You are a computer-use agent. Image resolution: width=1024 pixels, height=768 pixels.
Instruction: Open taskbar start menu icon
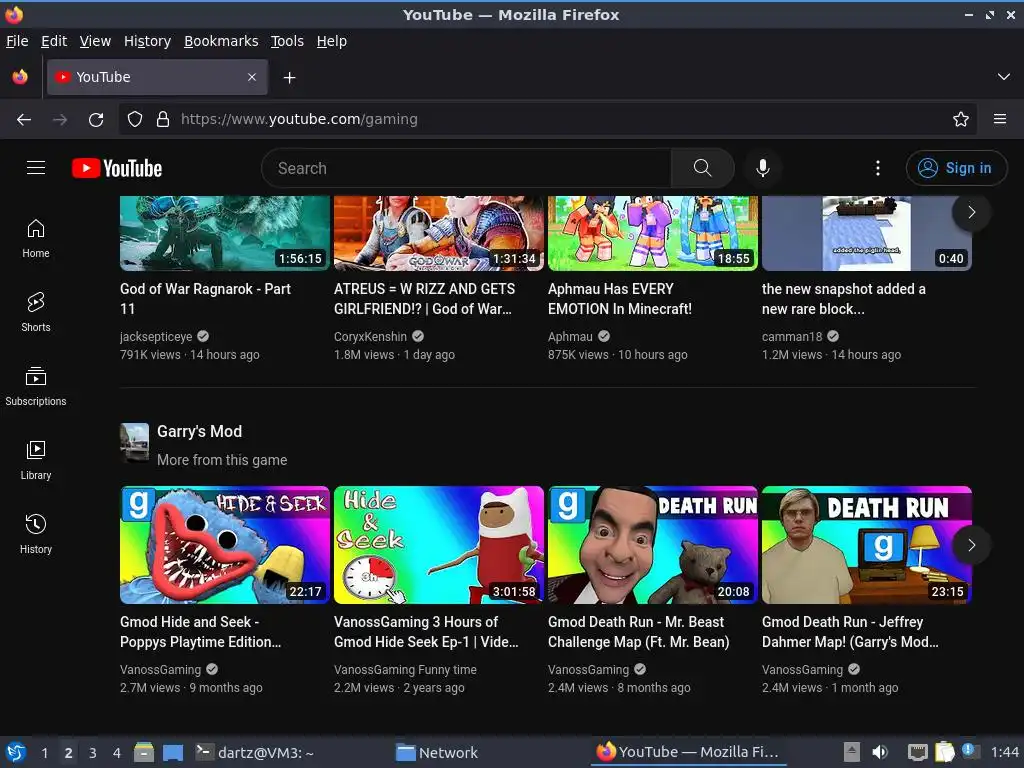[16, 752]
